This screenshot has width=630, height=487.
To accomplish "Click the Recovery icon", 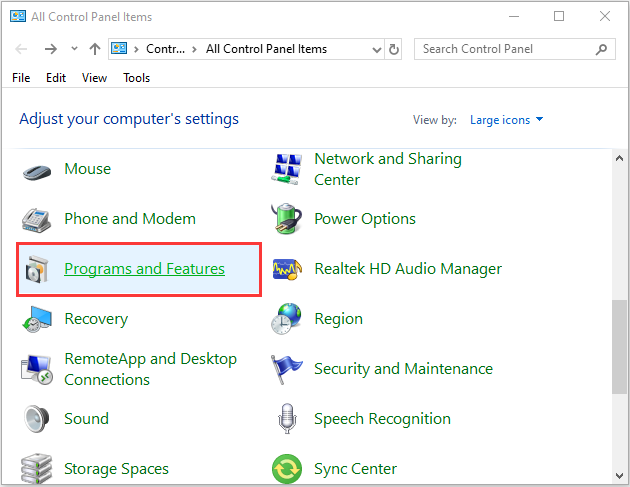I will (37, 319).
